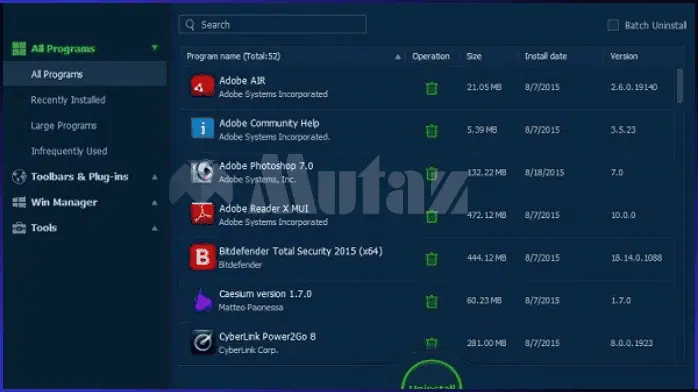
Task: Click trash icon for Caesium version 1.7.0
Action: click(x=431, y=301)
